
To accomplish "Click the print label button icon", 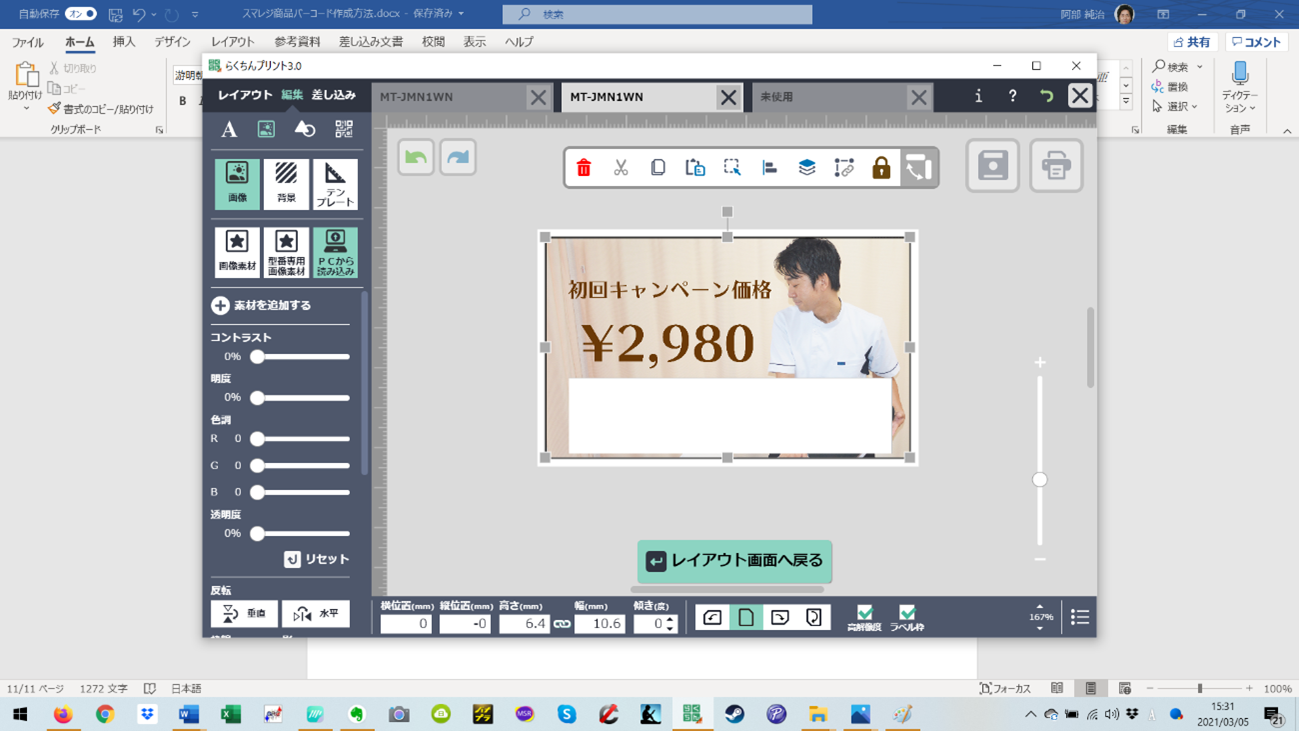I will click(1056, 166).
